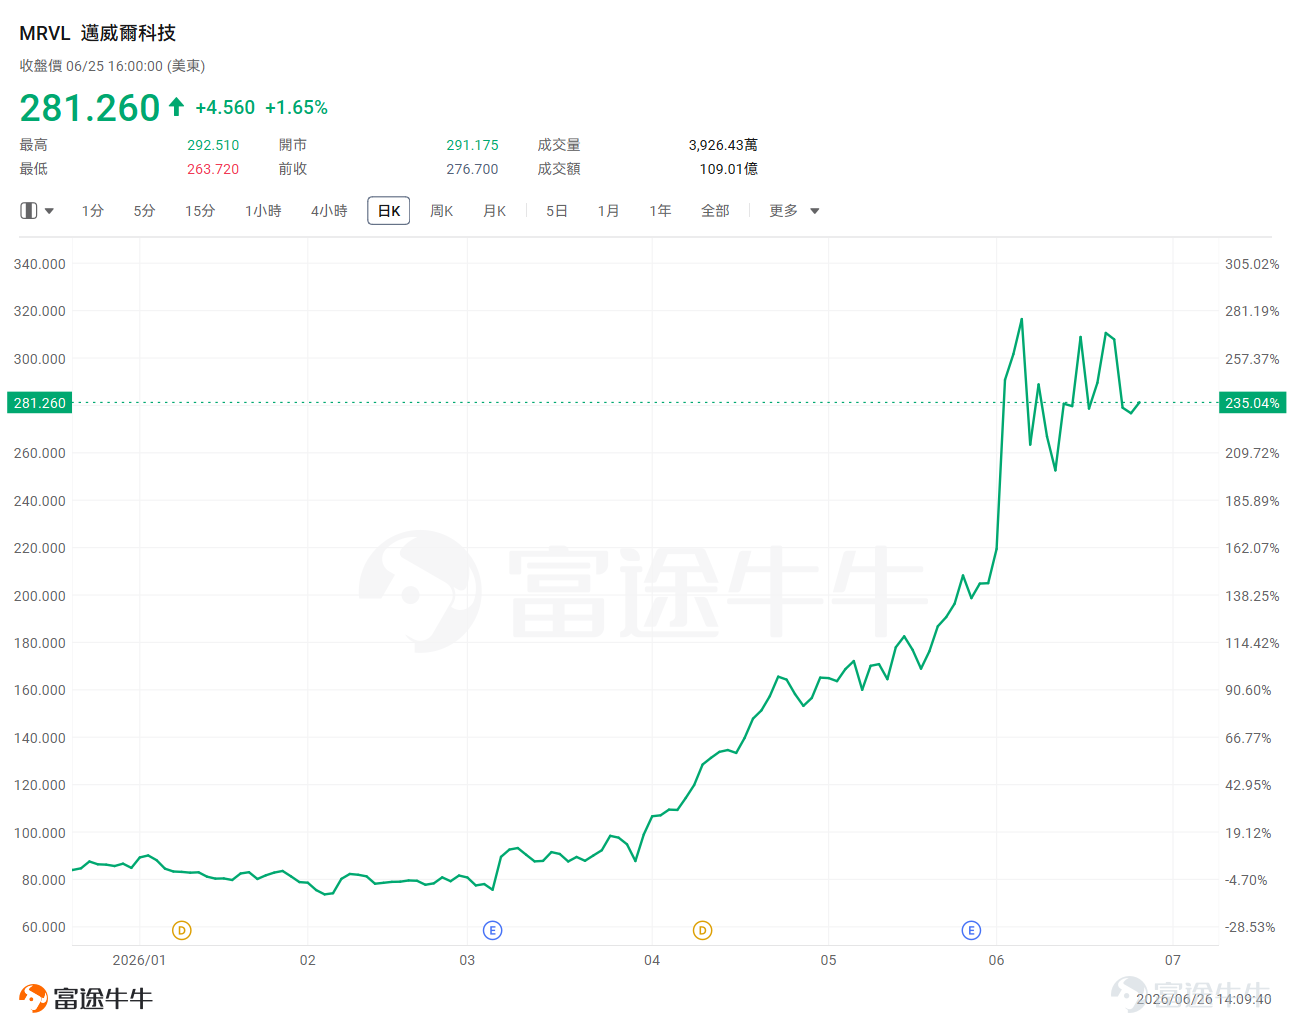Switch to the 1分 interval

coord(93,211)
